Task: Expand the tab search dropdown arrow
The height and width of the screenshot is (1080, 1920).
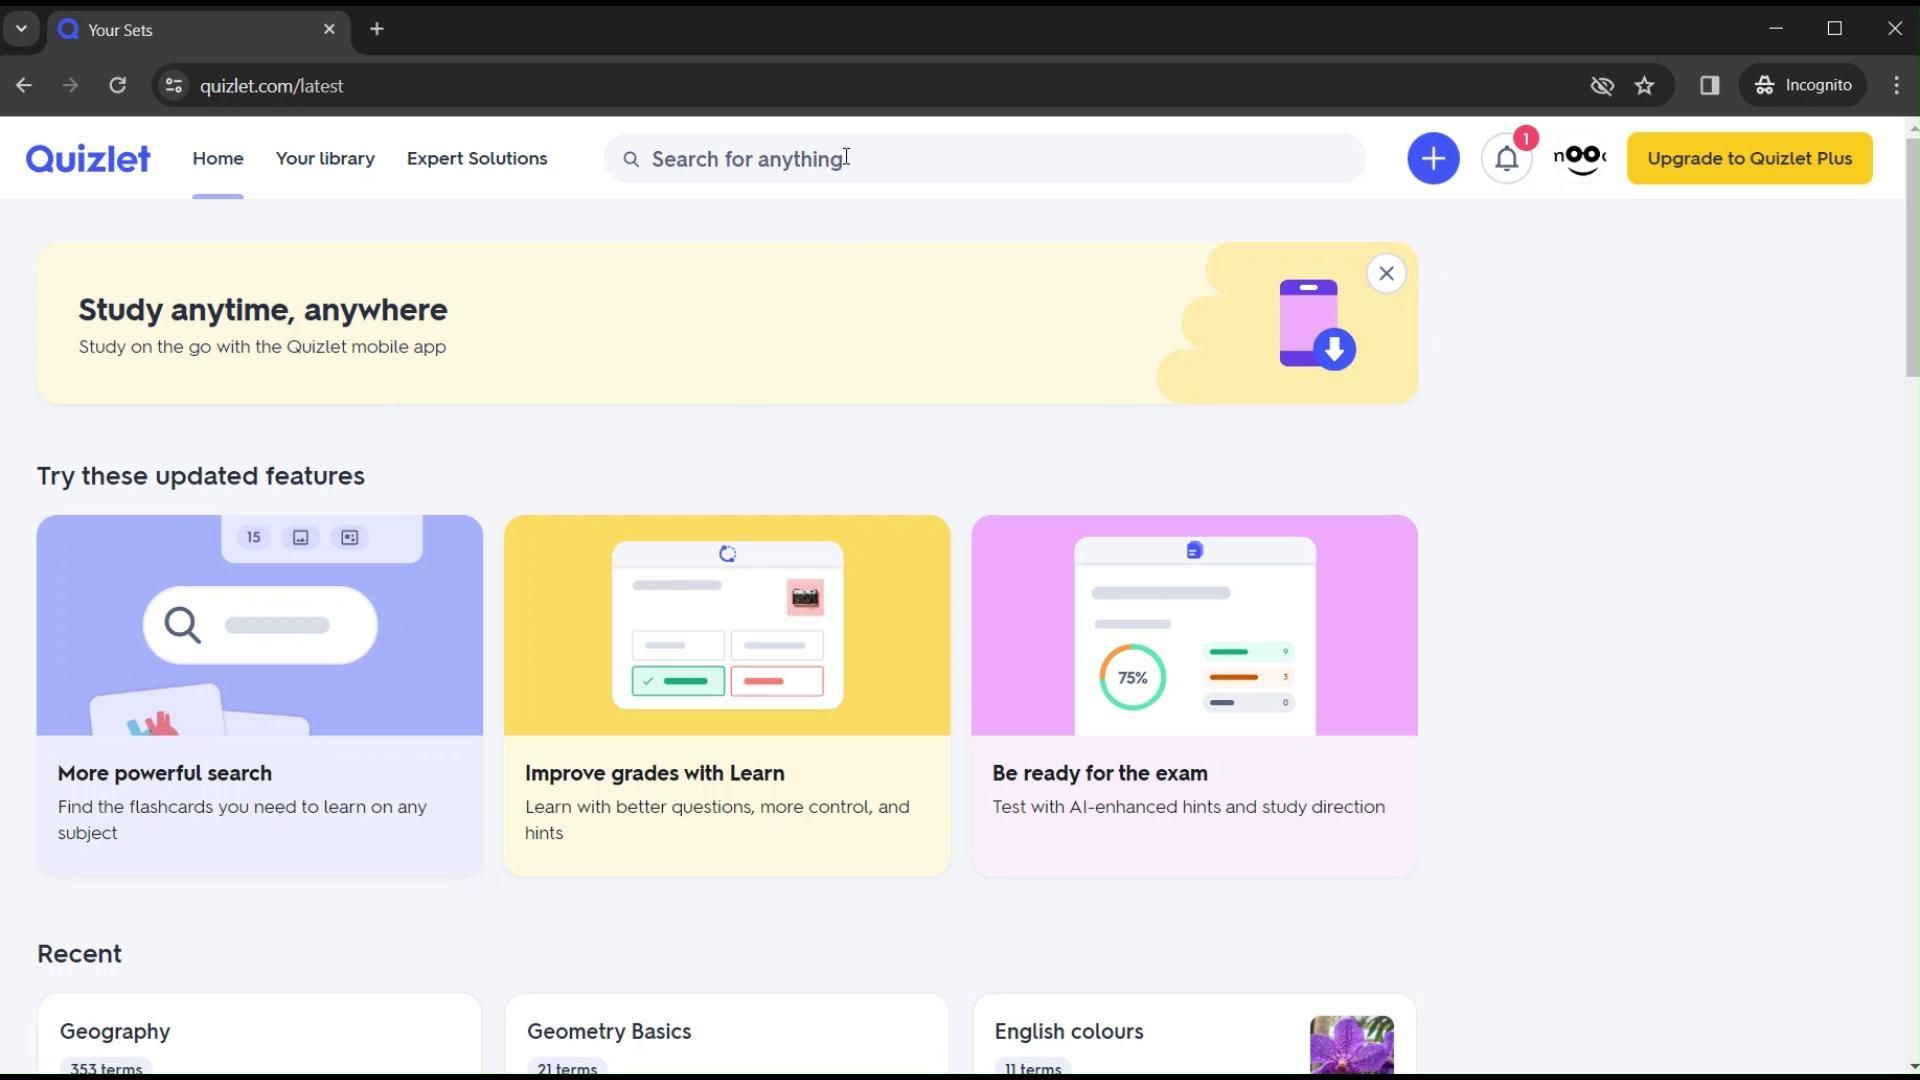Action: point(21,29)
